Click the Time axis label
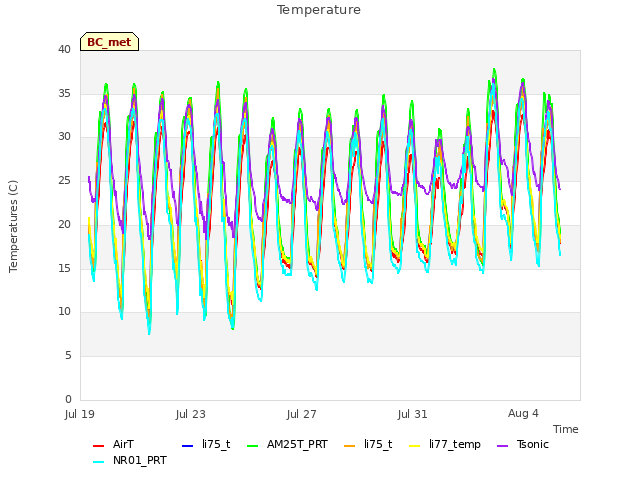 point(566,429)
